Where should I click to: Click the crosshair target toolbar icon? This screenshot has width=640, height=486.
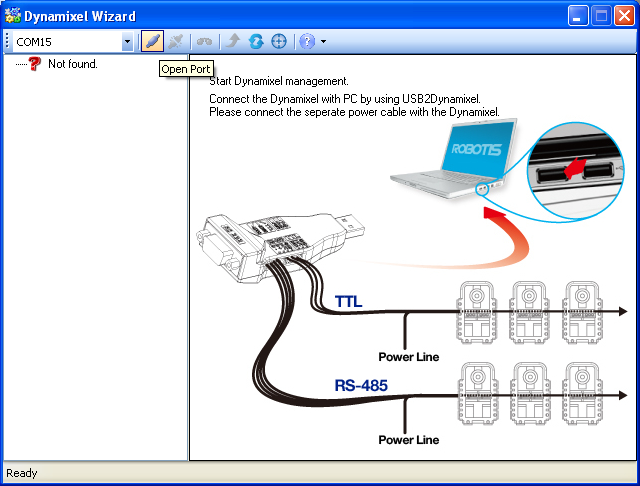pos(279,41)
